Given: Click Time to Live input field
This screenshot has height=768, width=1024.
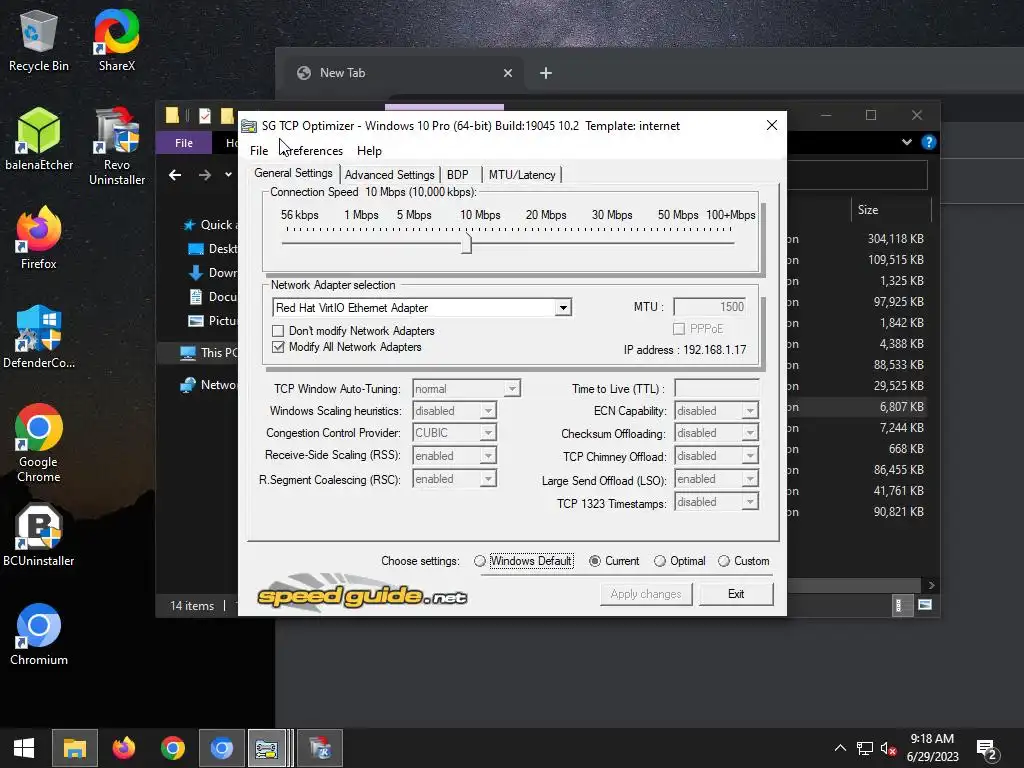Looking at the screenshot, I should click(716, 389).
